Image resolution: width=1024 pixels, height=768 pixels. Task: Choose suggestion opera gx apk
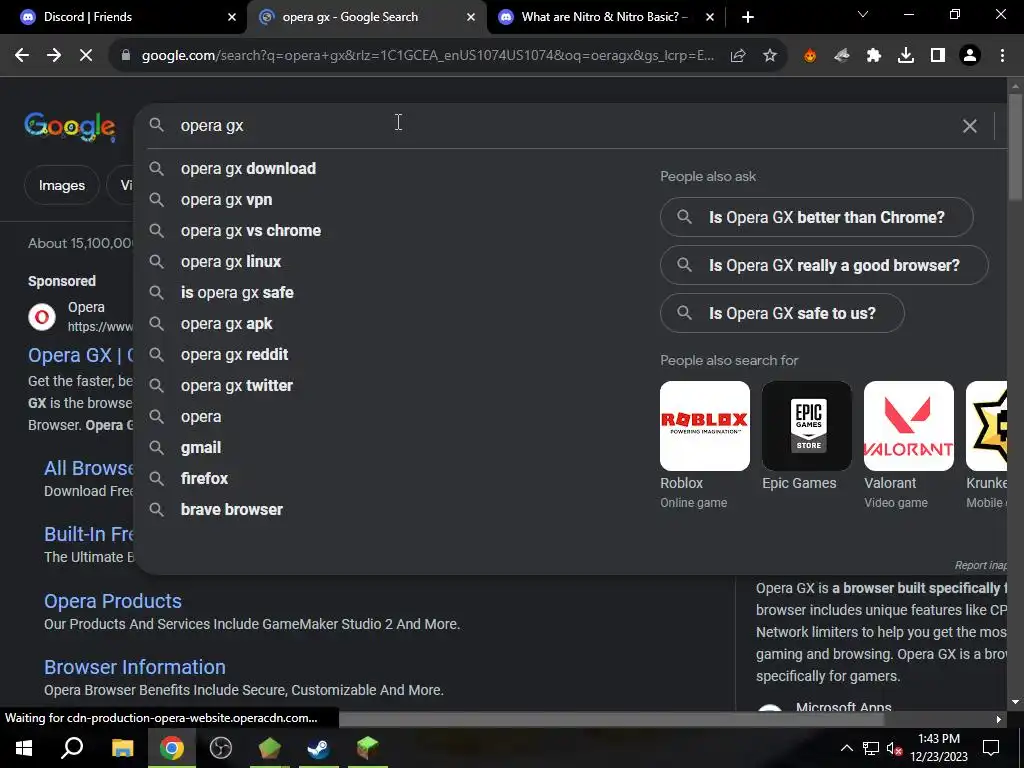tap(226, 324)
